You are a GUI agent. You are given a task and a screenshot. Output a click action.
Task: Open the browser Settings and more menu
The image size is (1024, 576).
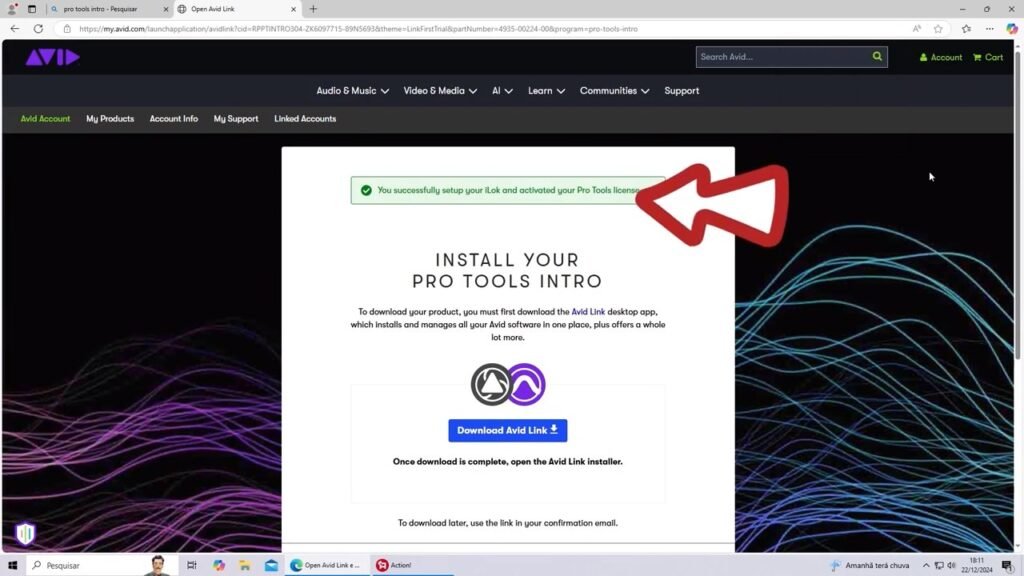pos(990,29)
